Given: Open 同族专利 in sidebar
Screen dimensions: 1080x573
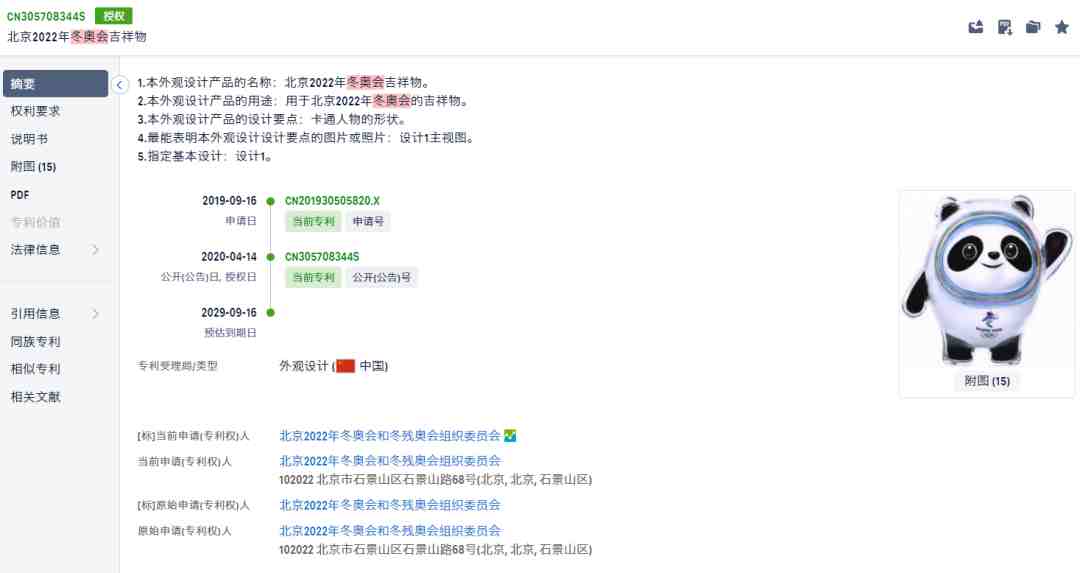Looking at the screenshot, I should [x=35, y=342].
